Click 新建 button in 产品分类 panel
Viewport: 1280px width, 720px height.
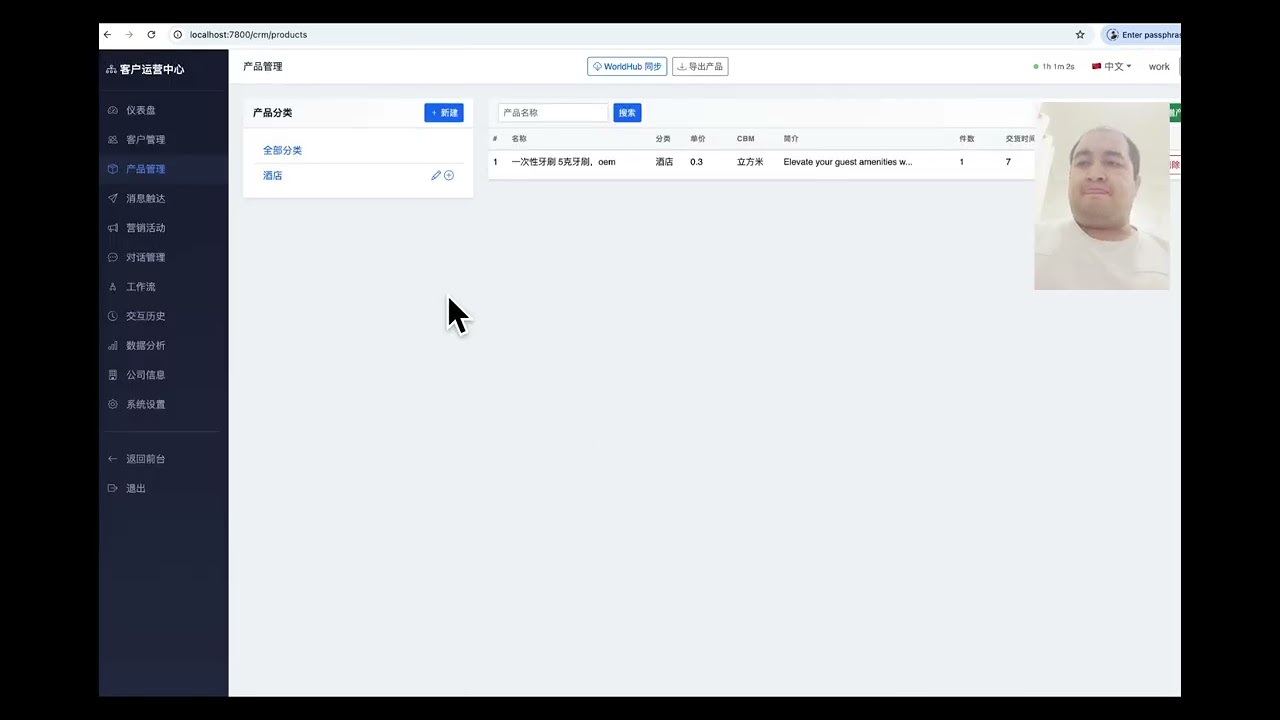(444, 113)
